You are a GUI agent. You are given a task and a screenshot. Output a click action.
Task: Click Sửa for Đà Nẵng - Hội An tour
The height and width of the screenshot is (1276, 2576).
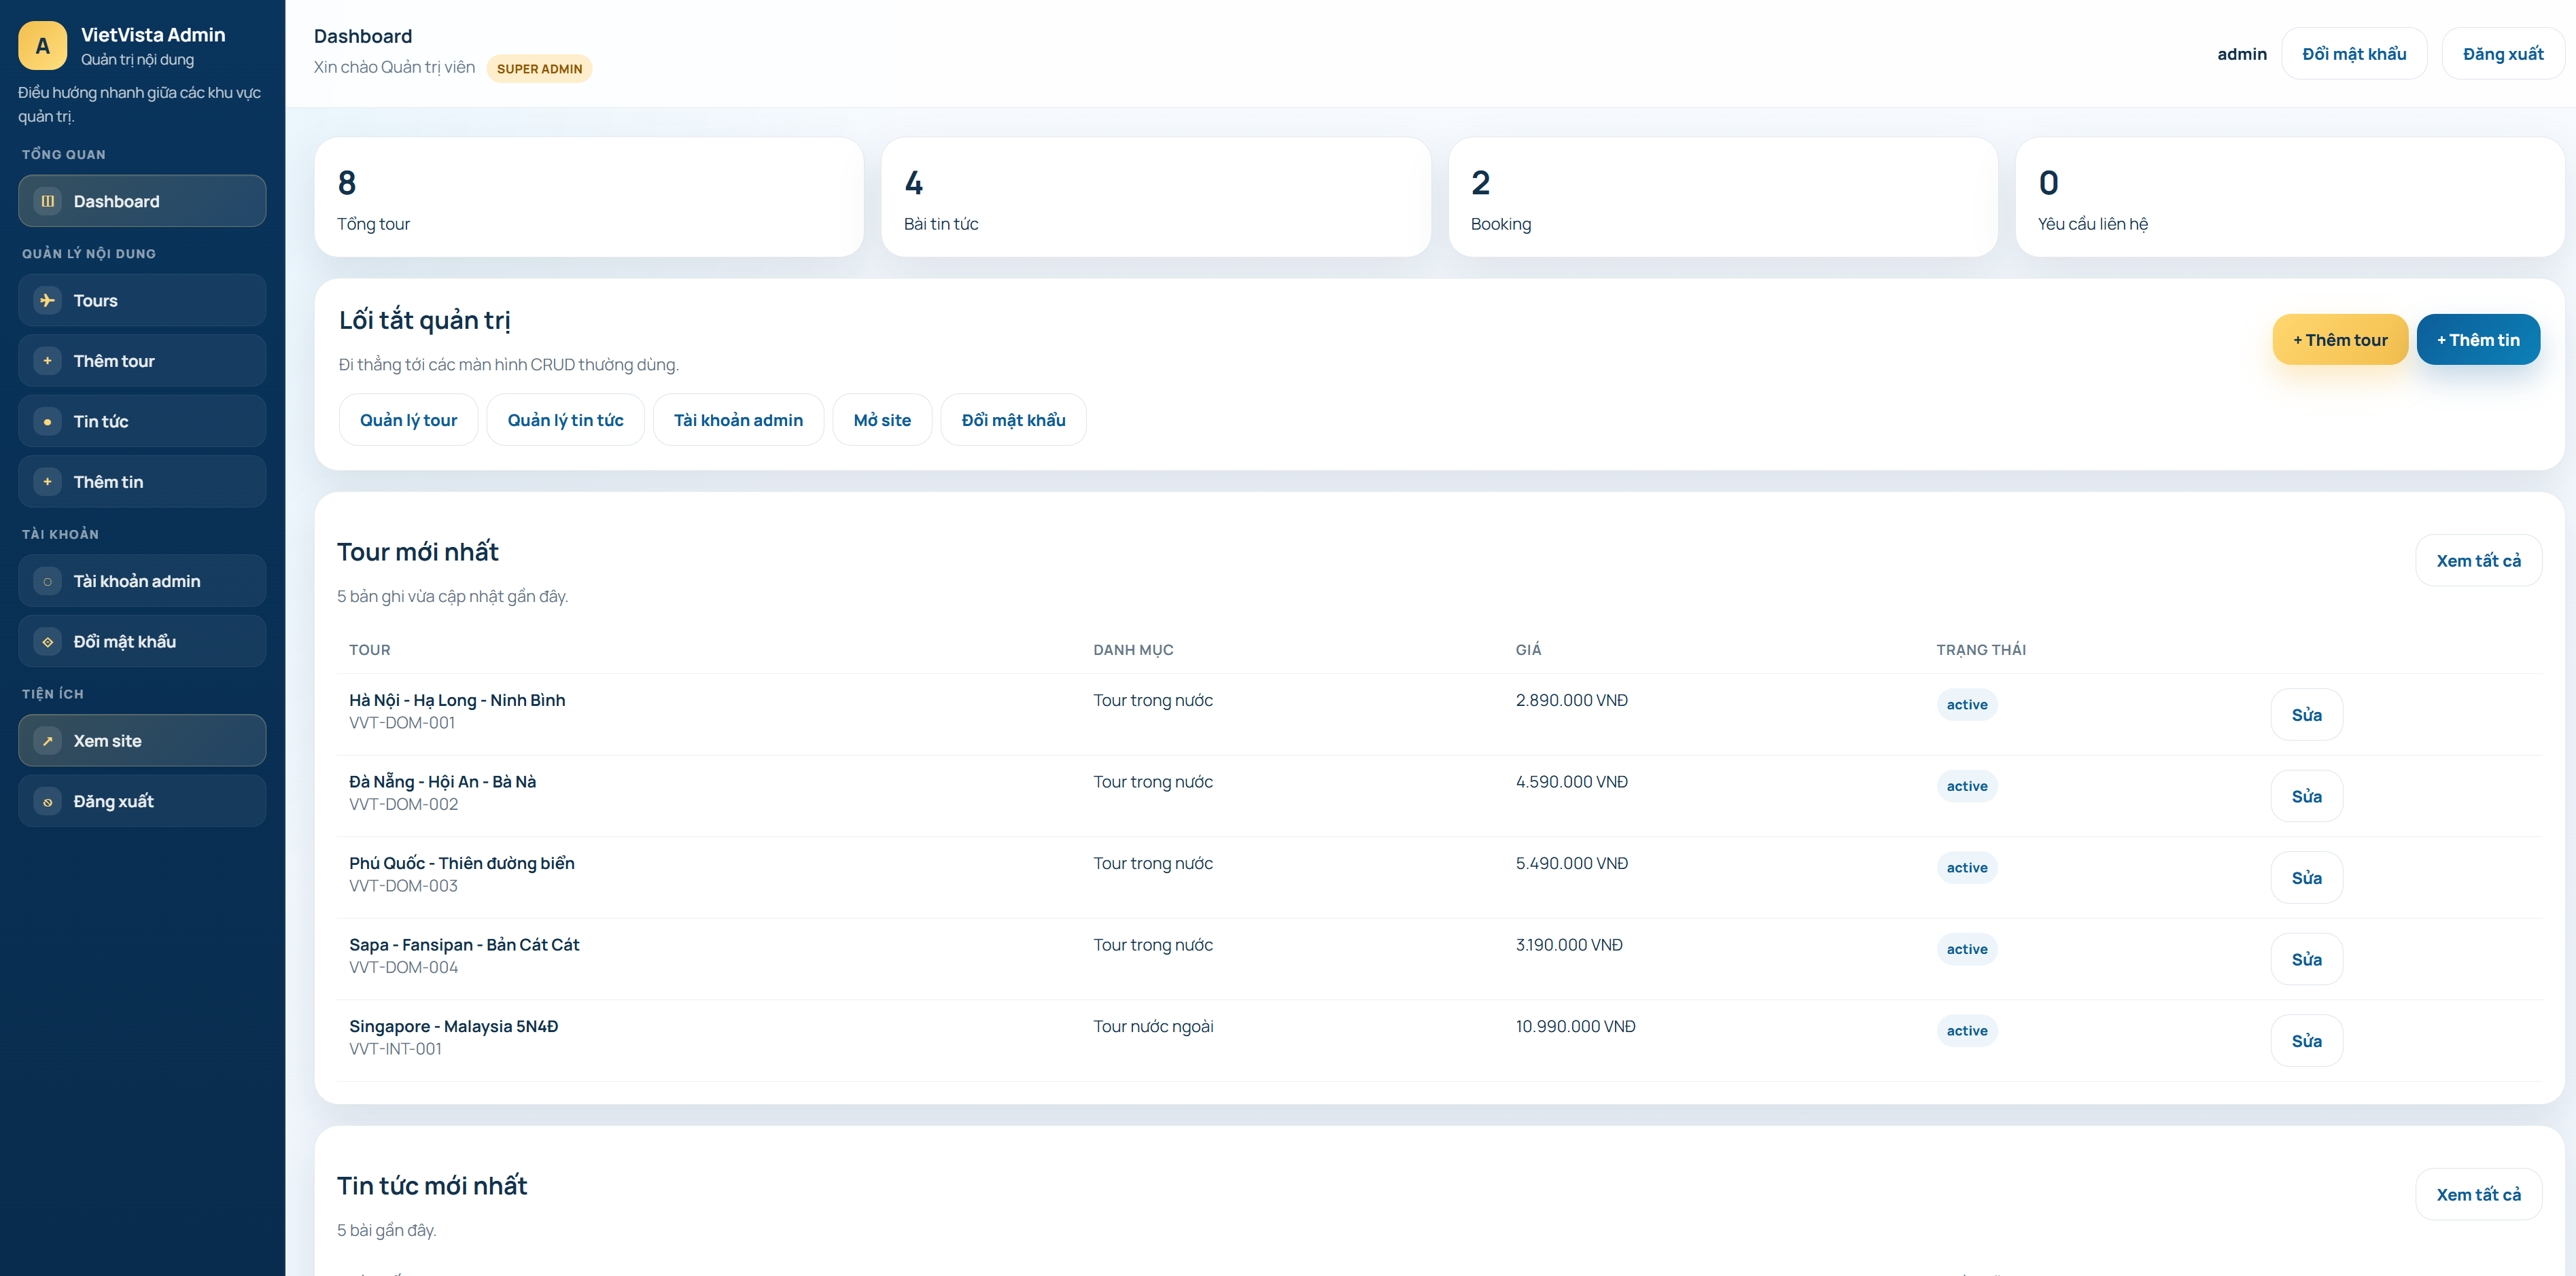[x=2306, y=797]
